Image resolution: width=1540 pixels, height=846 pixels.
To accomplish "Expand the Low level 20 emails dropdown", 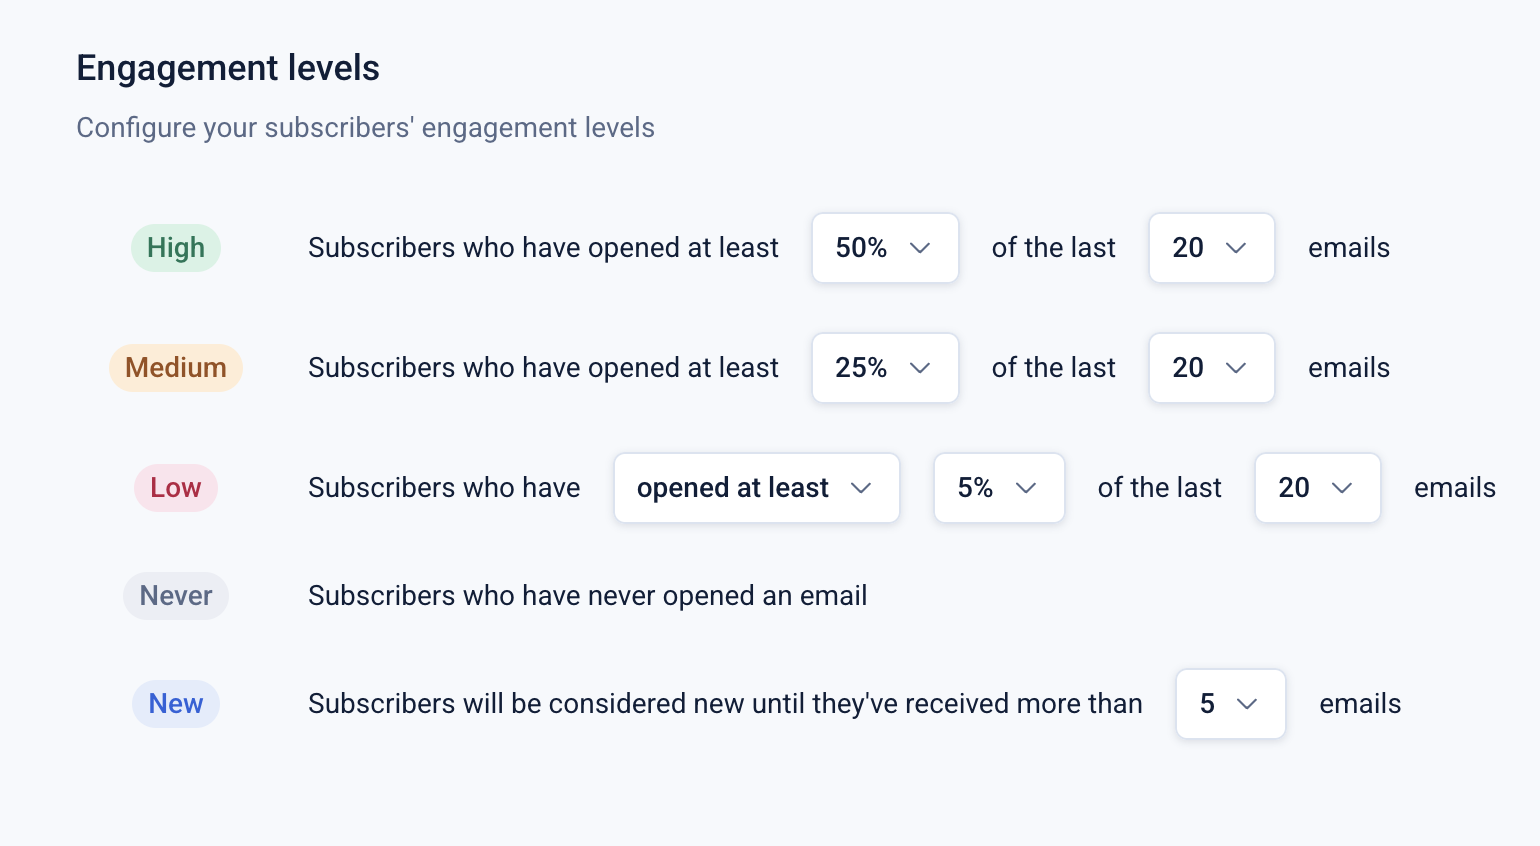I will coord(1316,488).
